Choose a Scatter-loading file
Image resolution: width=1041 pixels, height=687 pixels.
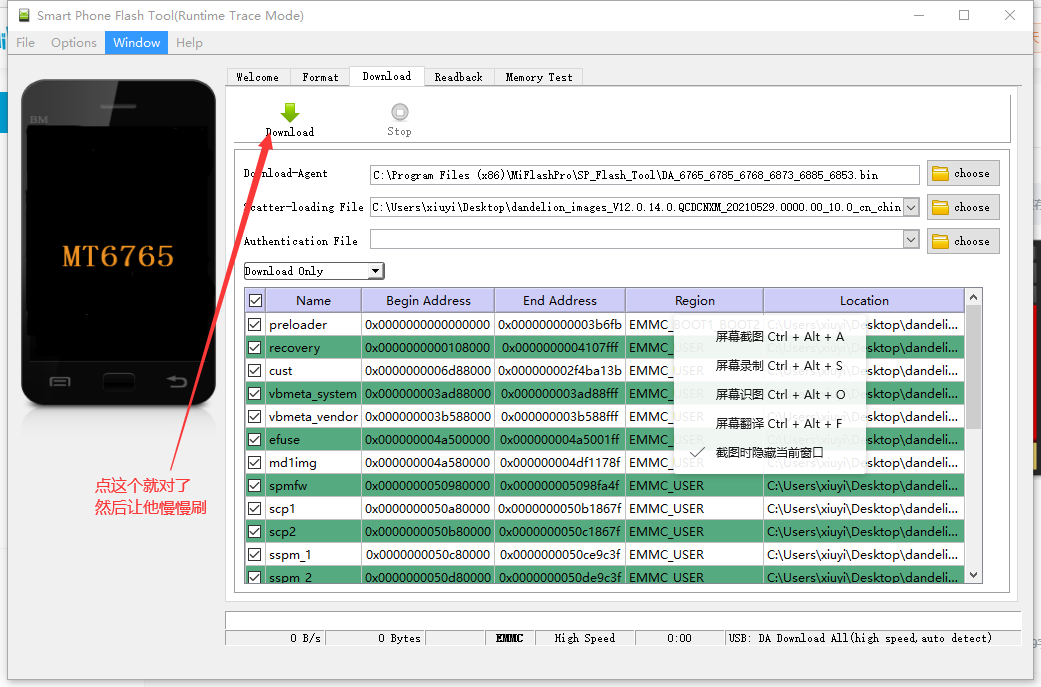pyautogui.click(x=963, y=207)
